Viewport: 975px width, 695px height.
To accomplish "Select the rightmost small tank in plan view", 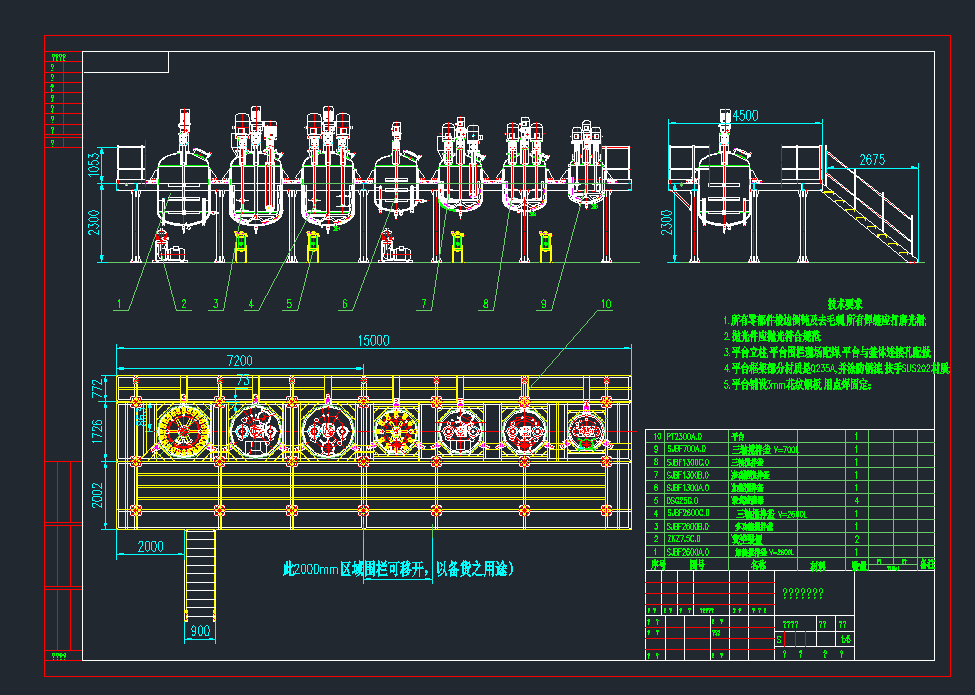I will coord(586,429).
